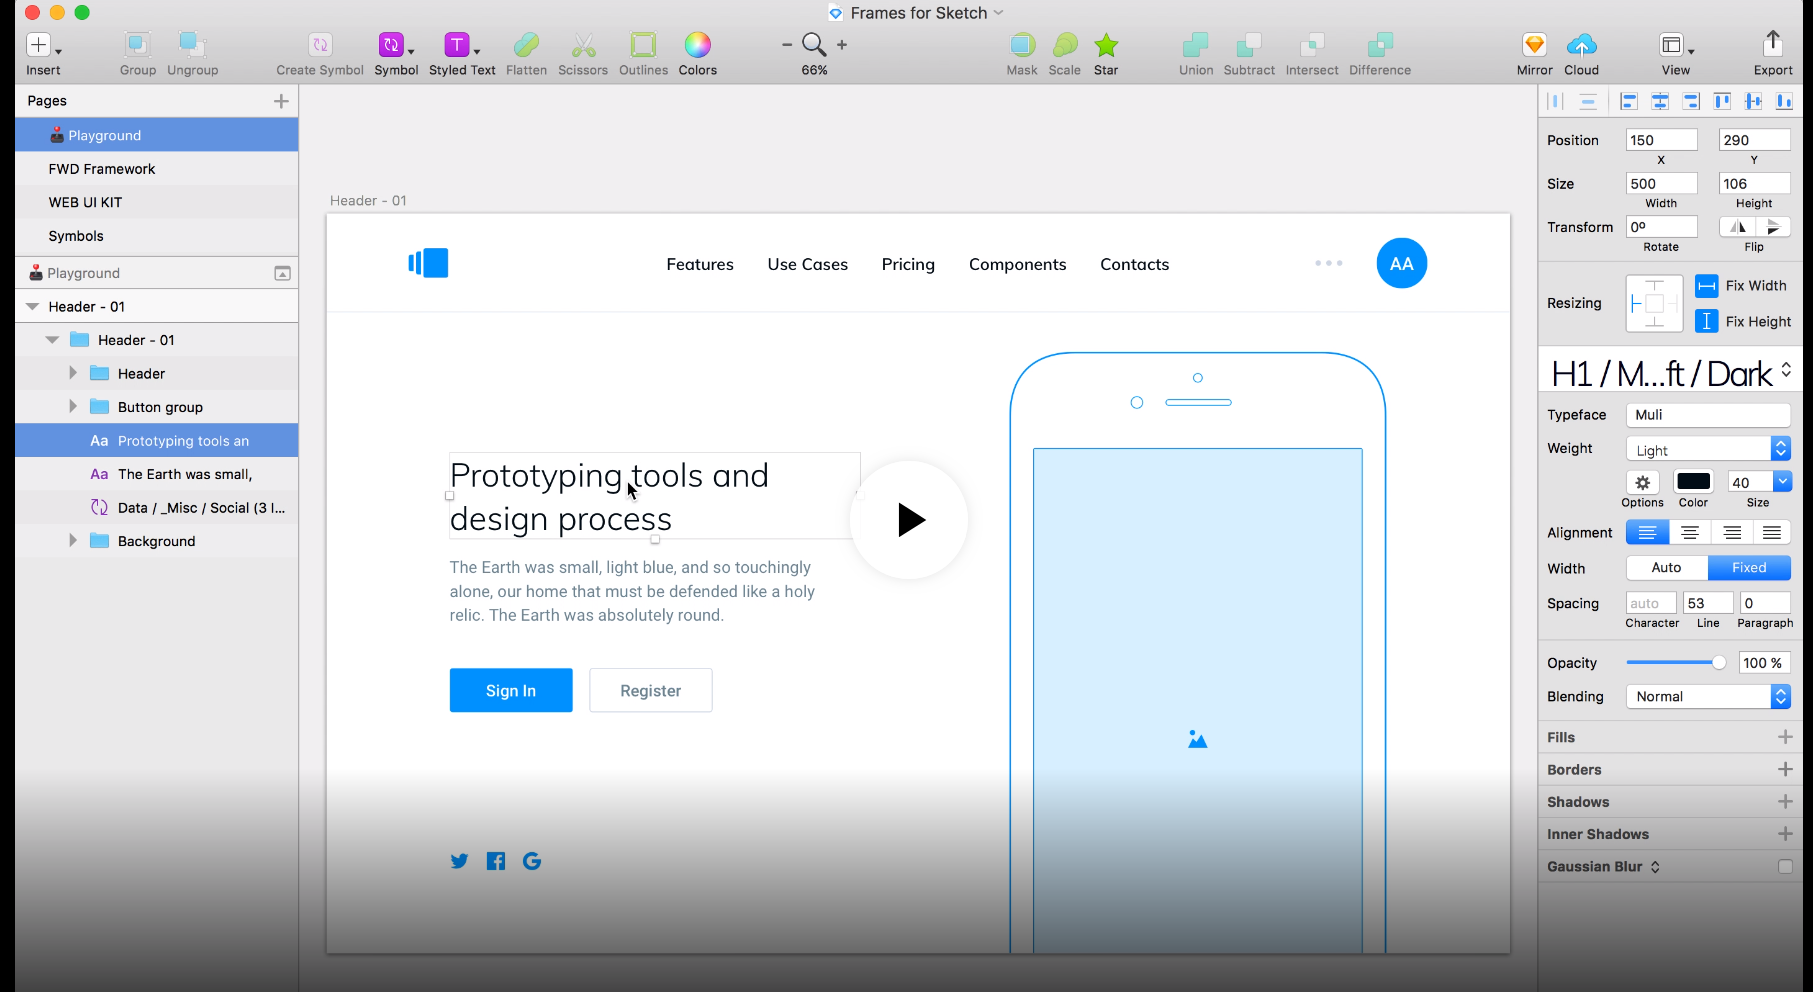1813x992 pixels.
Task: Set text alignment to right
Action: pyautogui.click(x=1731, y=532)
